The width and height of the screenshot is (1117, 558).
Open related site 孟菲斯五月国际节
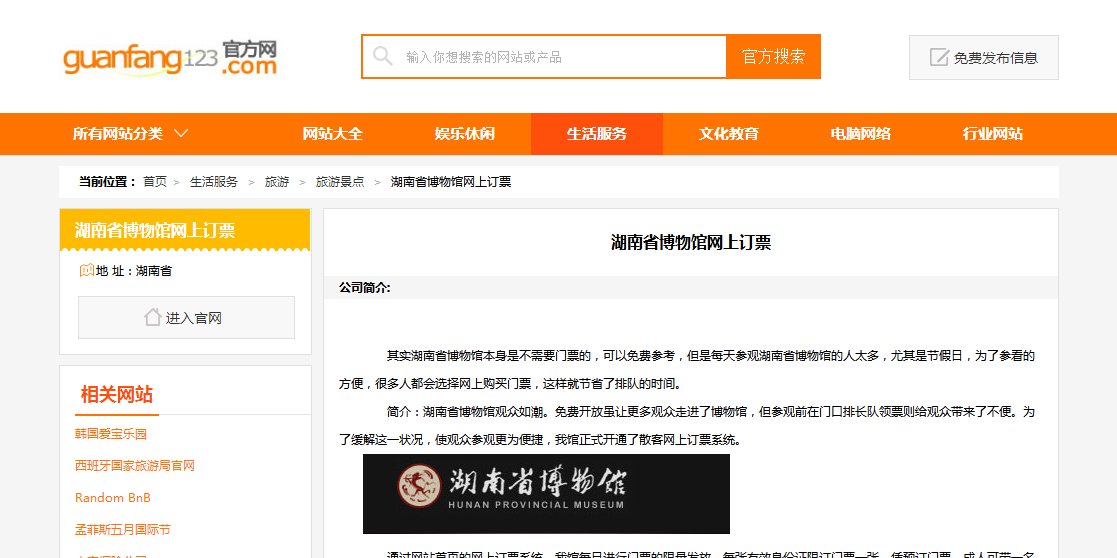pos(123,529)
